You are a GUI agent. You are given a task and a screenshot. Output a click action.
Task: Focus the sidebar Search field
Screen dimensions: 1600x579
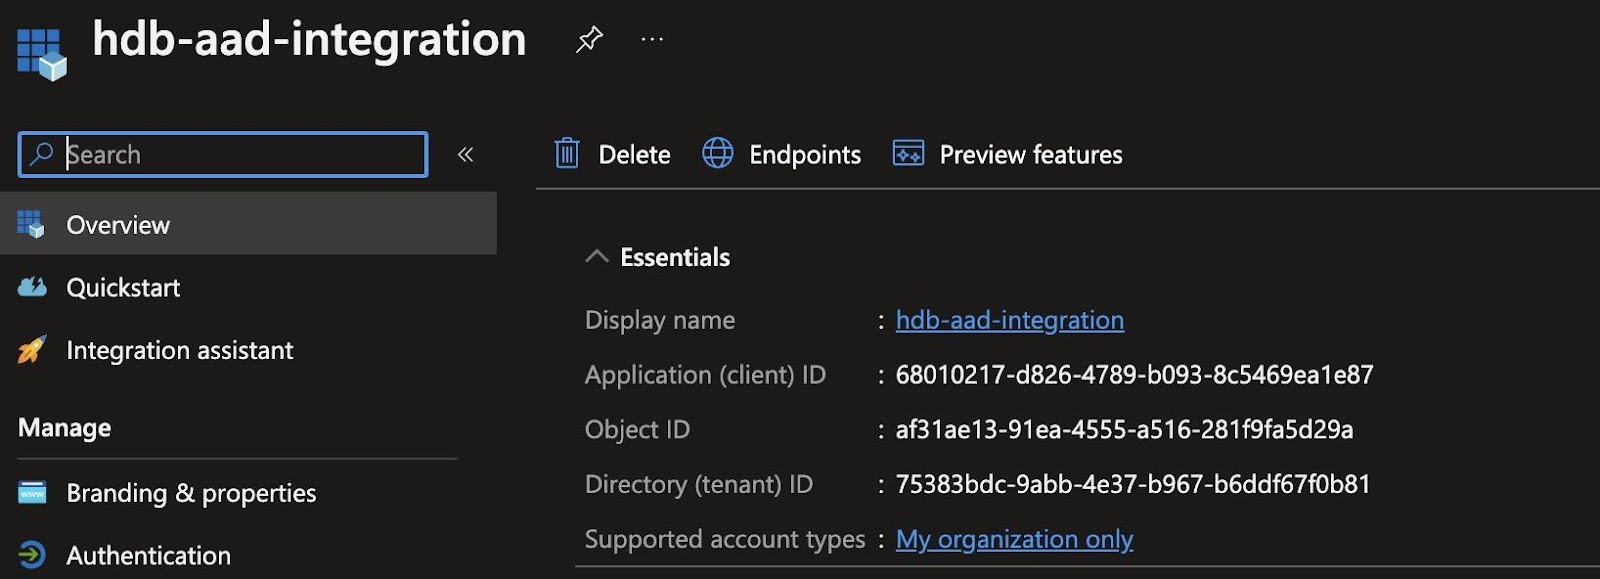[x=240, y=154]
